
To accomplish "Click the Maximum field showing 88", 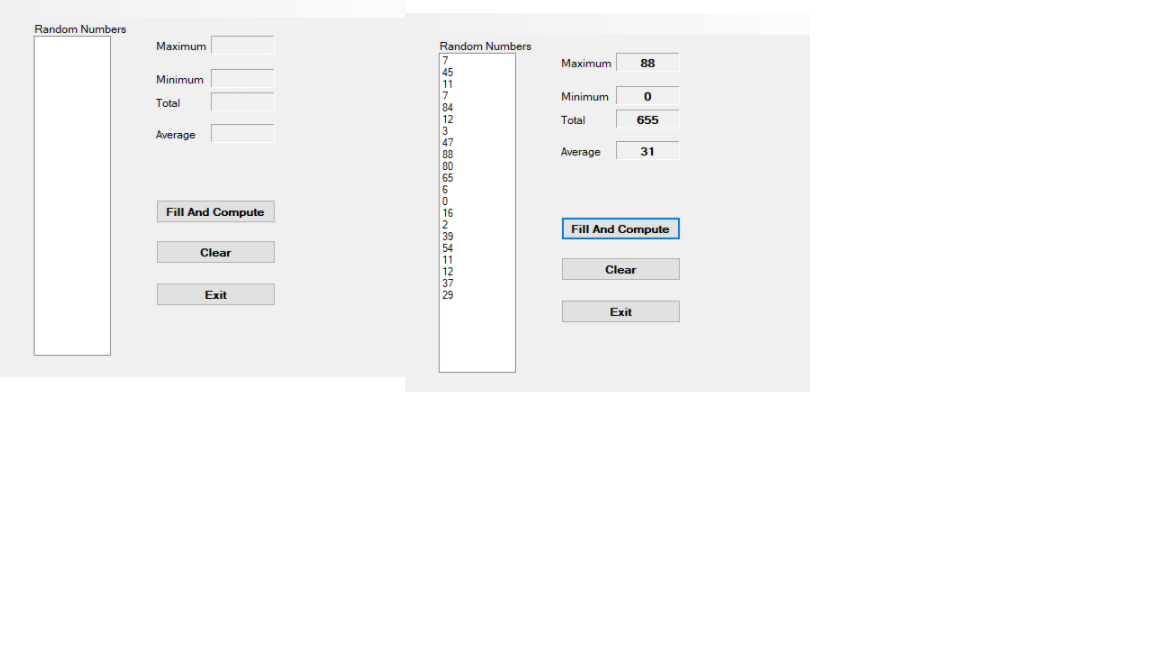I will click(648, 62).
